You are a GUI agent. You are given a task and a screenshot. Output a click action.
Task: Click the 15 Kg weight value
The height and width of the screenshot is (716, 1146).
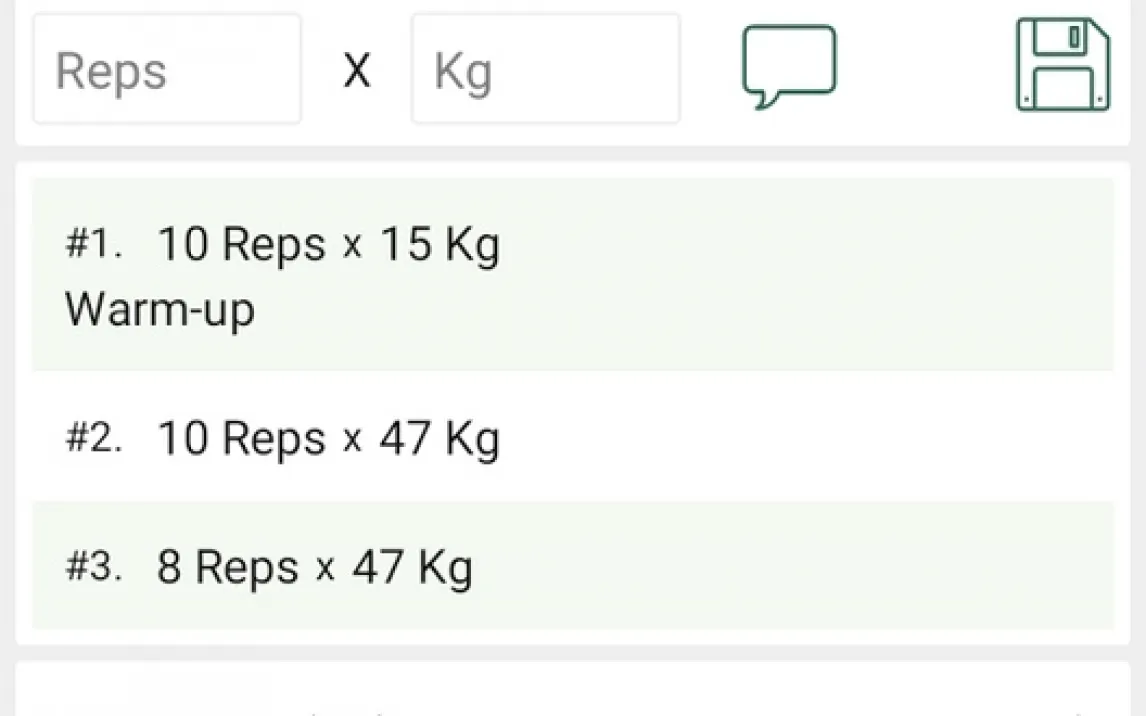[439, 245]
